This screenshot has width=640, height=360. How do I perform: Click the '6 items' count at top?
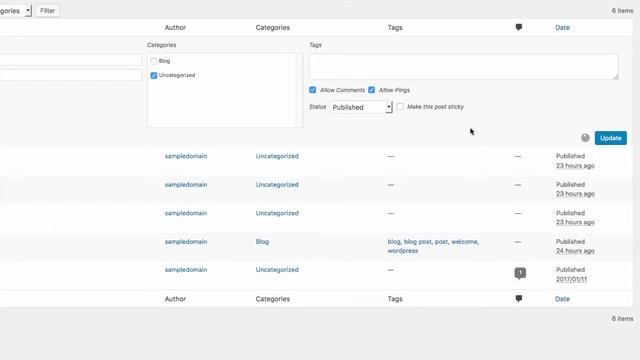622,11
